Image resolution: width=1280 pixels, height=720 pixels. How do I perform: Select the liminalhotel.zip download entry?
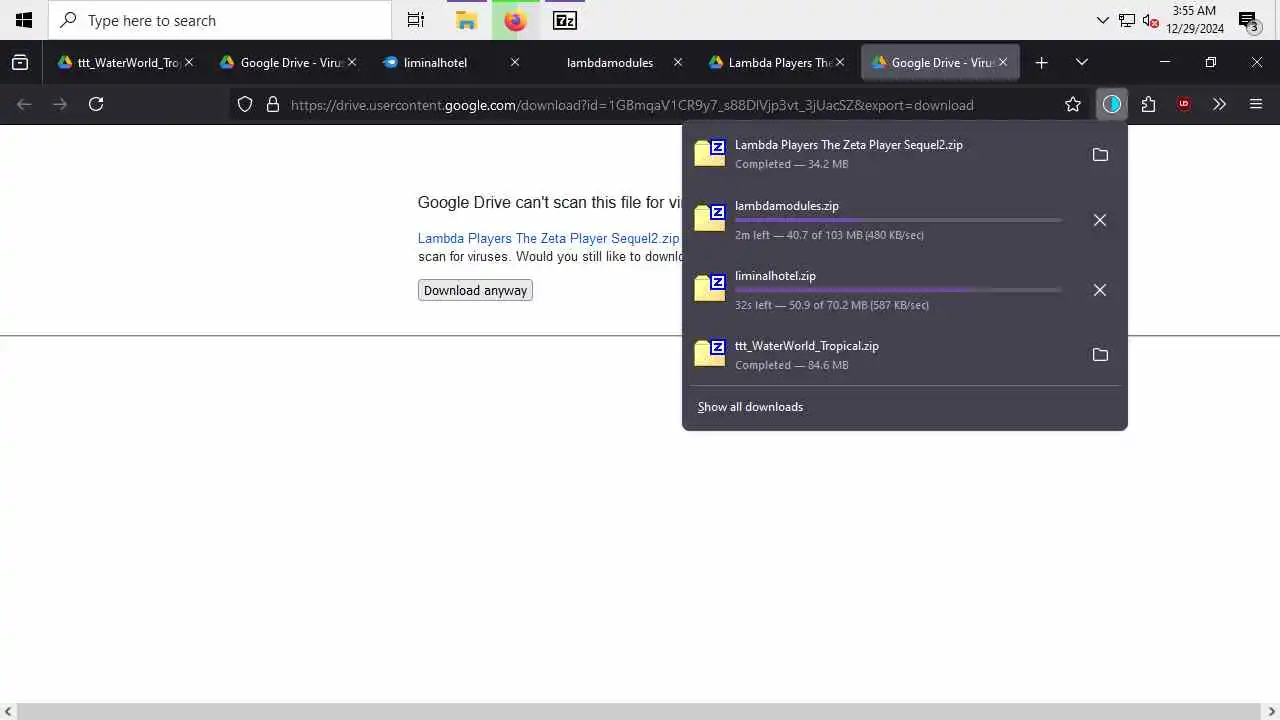click(x=882, y=290)
